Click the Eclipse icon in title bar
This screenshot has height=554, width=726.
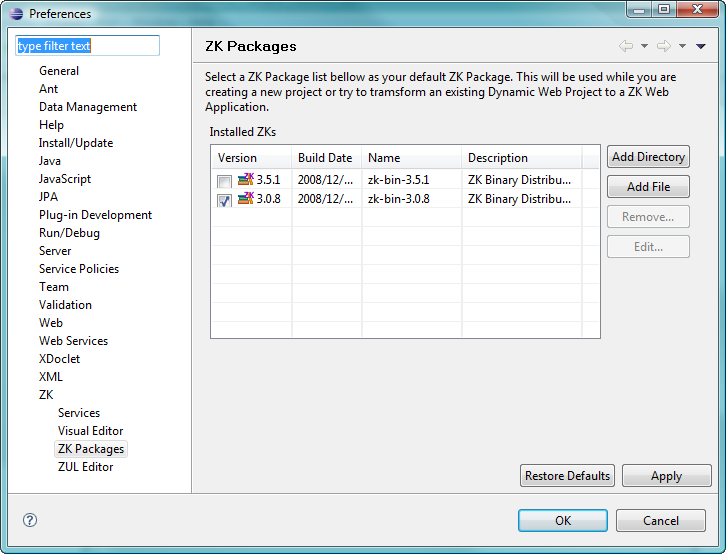point(16,13)
